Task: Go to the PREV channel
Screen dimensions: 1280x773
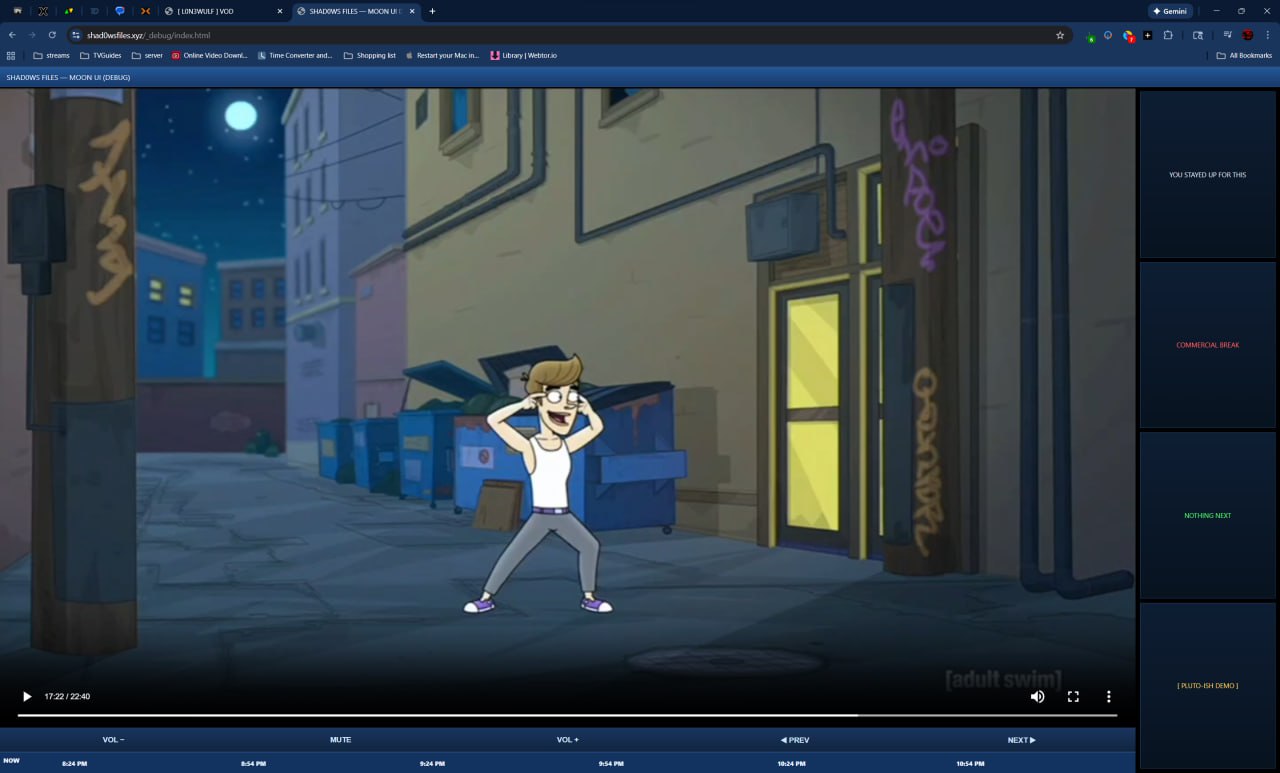Action: pyautogui.click(x=794, y=740)
